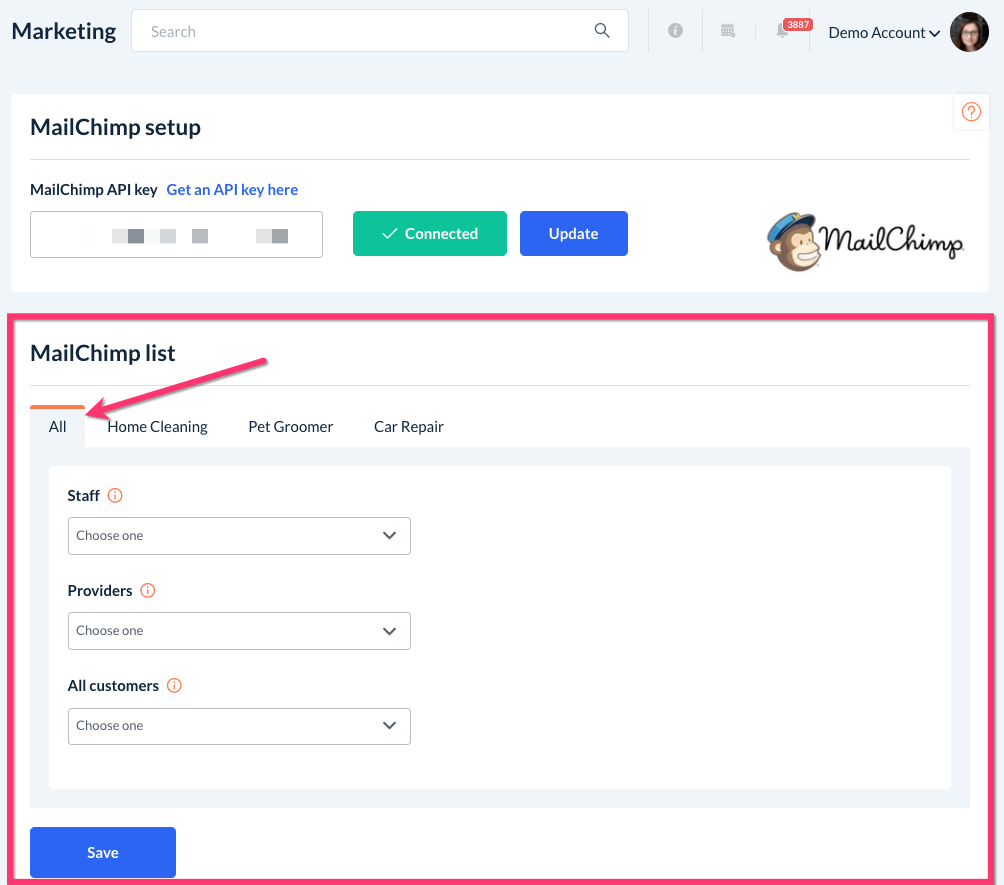The height and width of the screenshot is (885, 1004).
Task: Expand the Staff list dropdown
Action: point(239,536)
